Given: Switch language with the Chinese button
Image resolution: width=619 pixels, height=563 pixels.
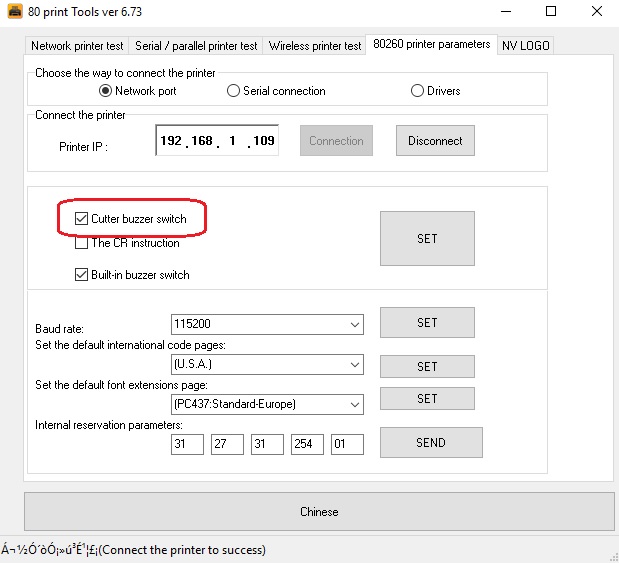Looking at the screenshot, I should coord(319,512).
